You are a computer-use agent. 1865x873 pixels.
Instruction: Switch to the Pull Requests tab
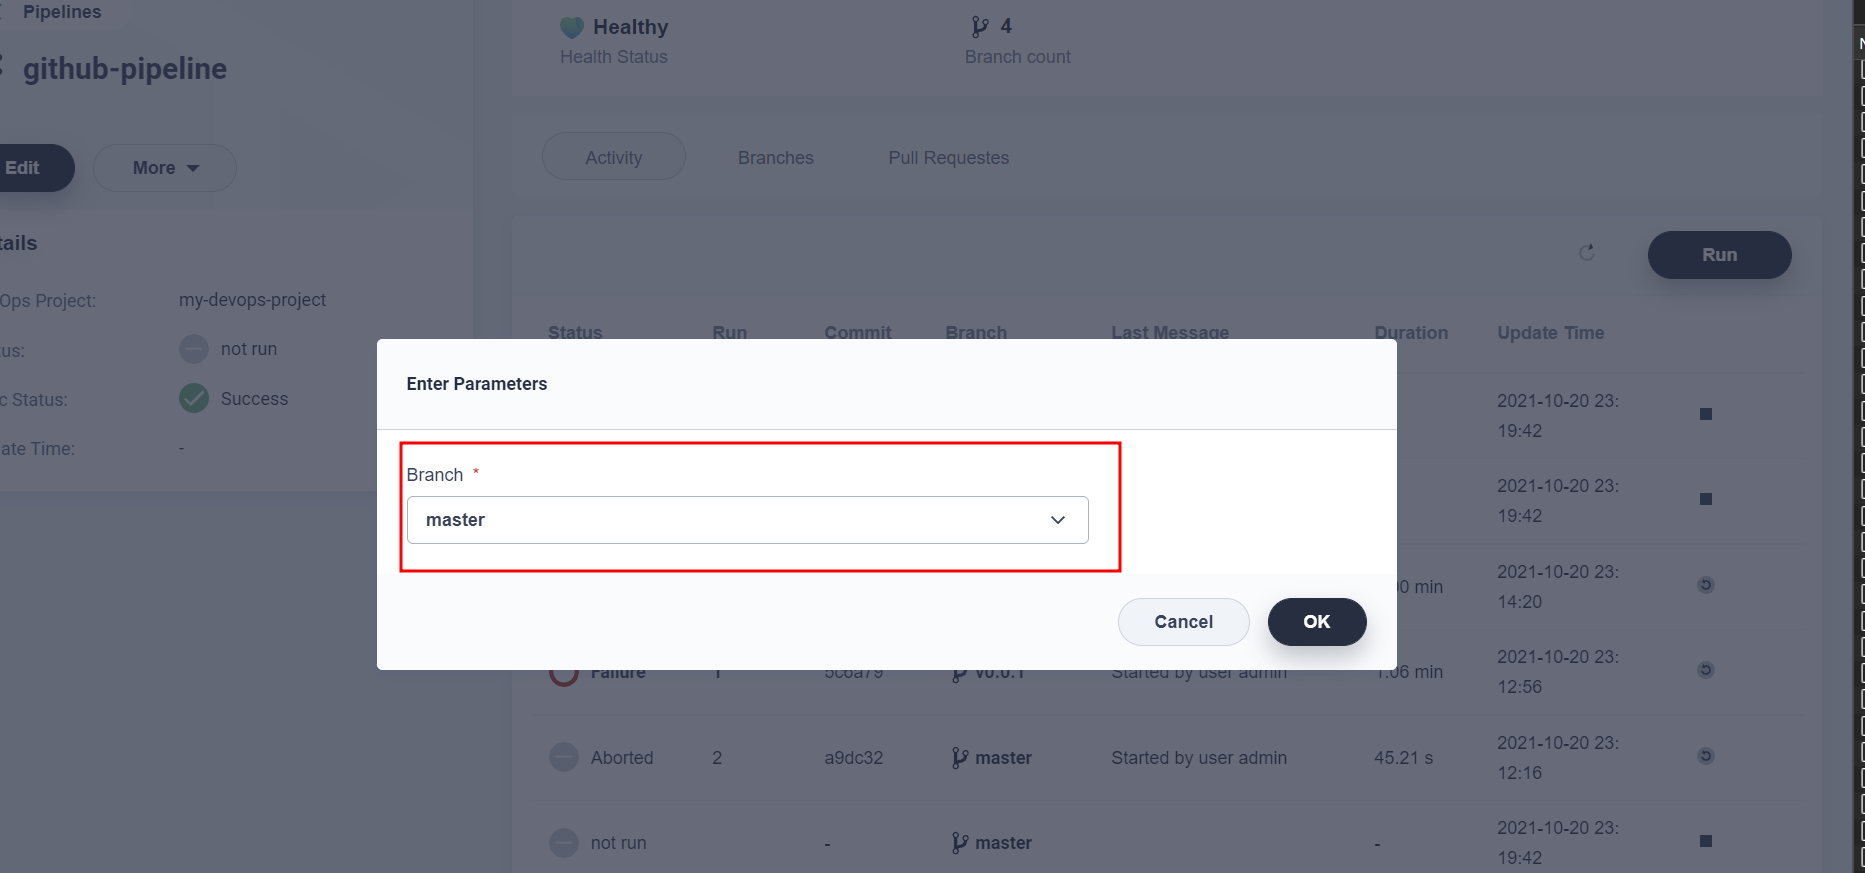(x=948, y=157)
